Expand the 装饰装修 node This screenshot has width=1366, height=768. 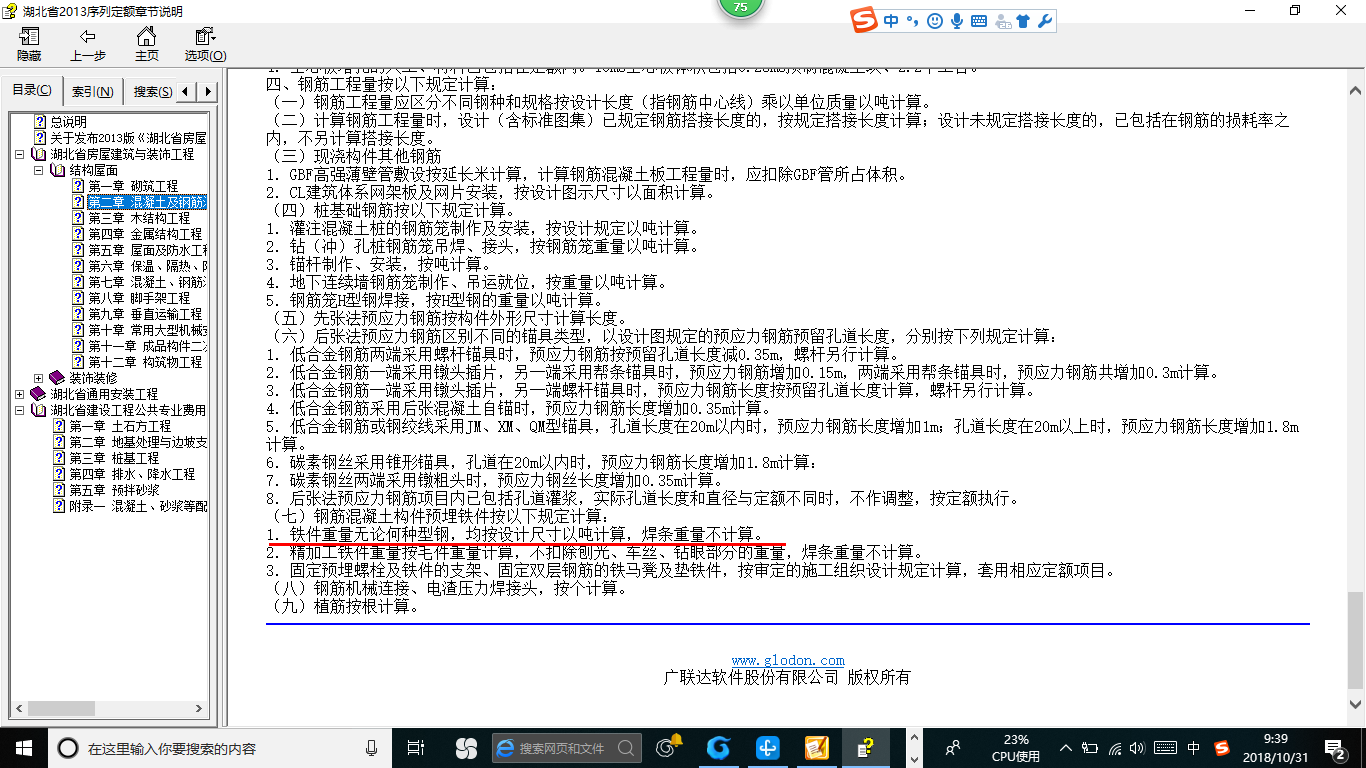(38, 378)
